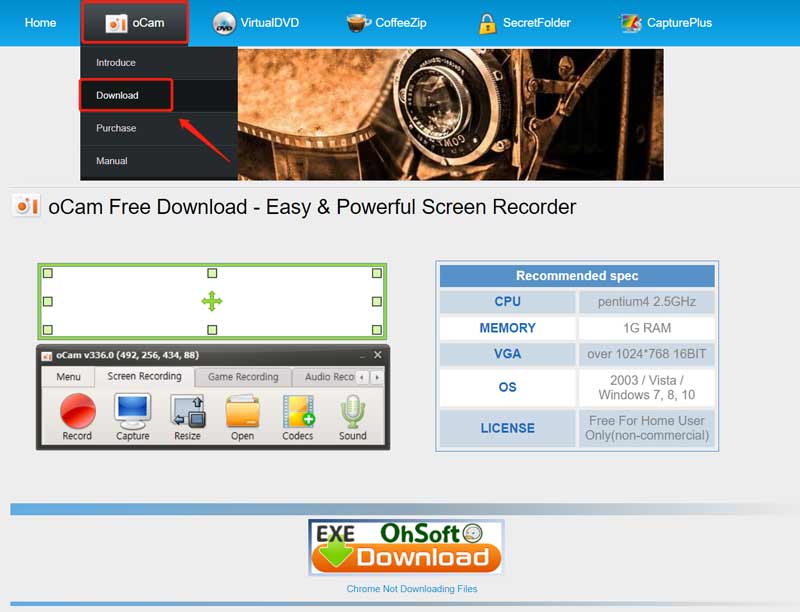Click the Open folder icon in oCam
800x612 pixels.
pyautogui.click(x=242, y=417)
